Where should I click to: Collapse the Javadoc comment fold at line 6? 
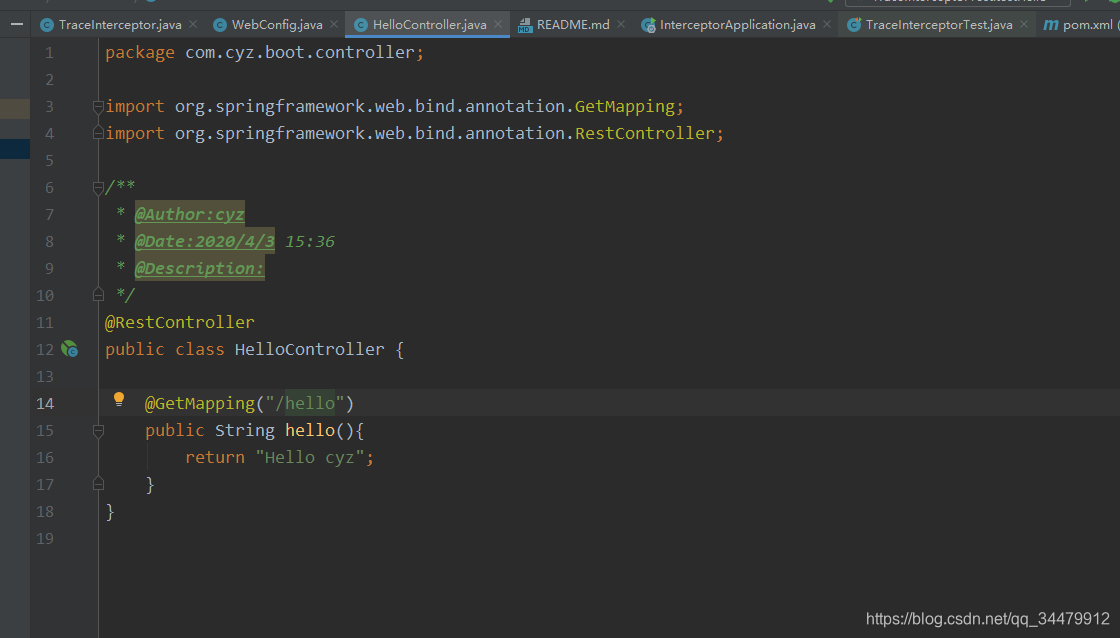(x=99, y=187)
